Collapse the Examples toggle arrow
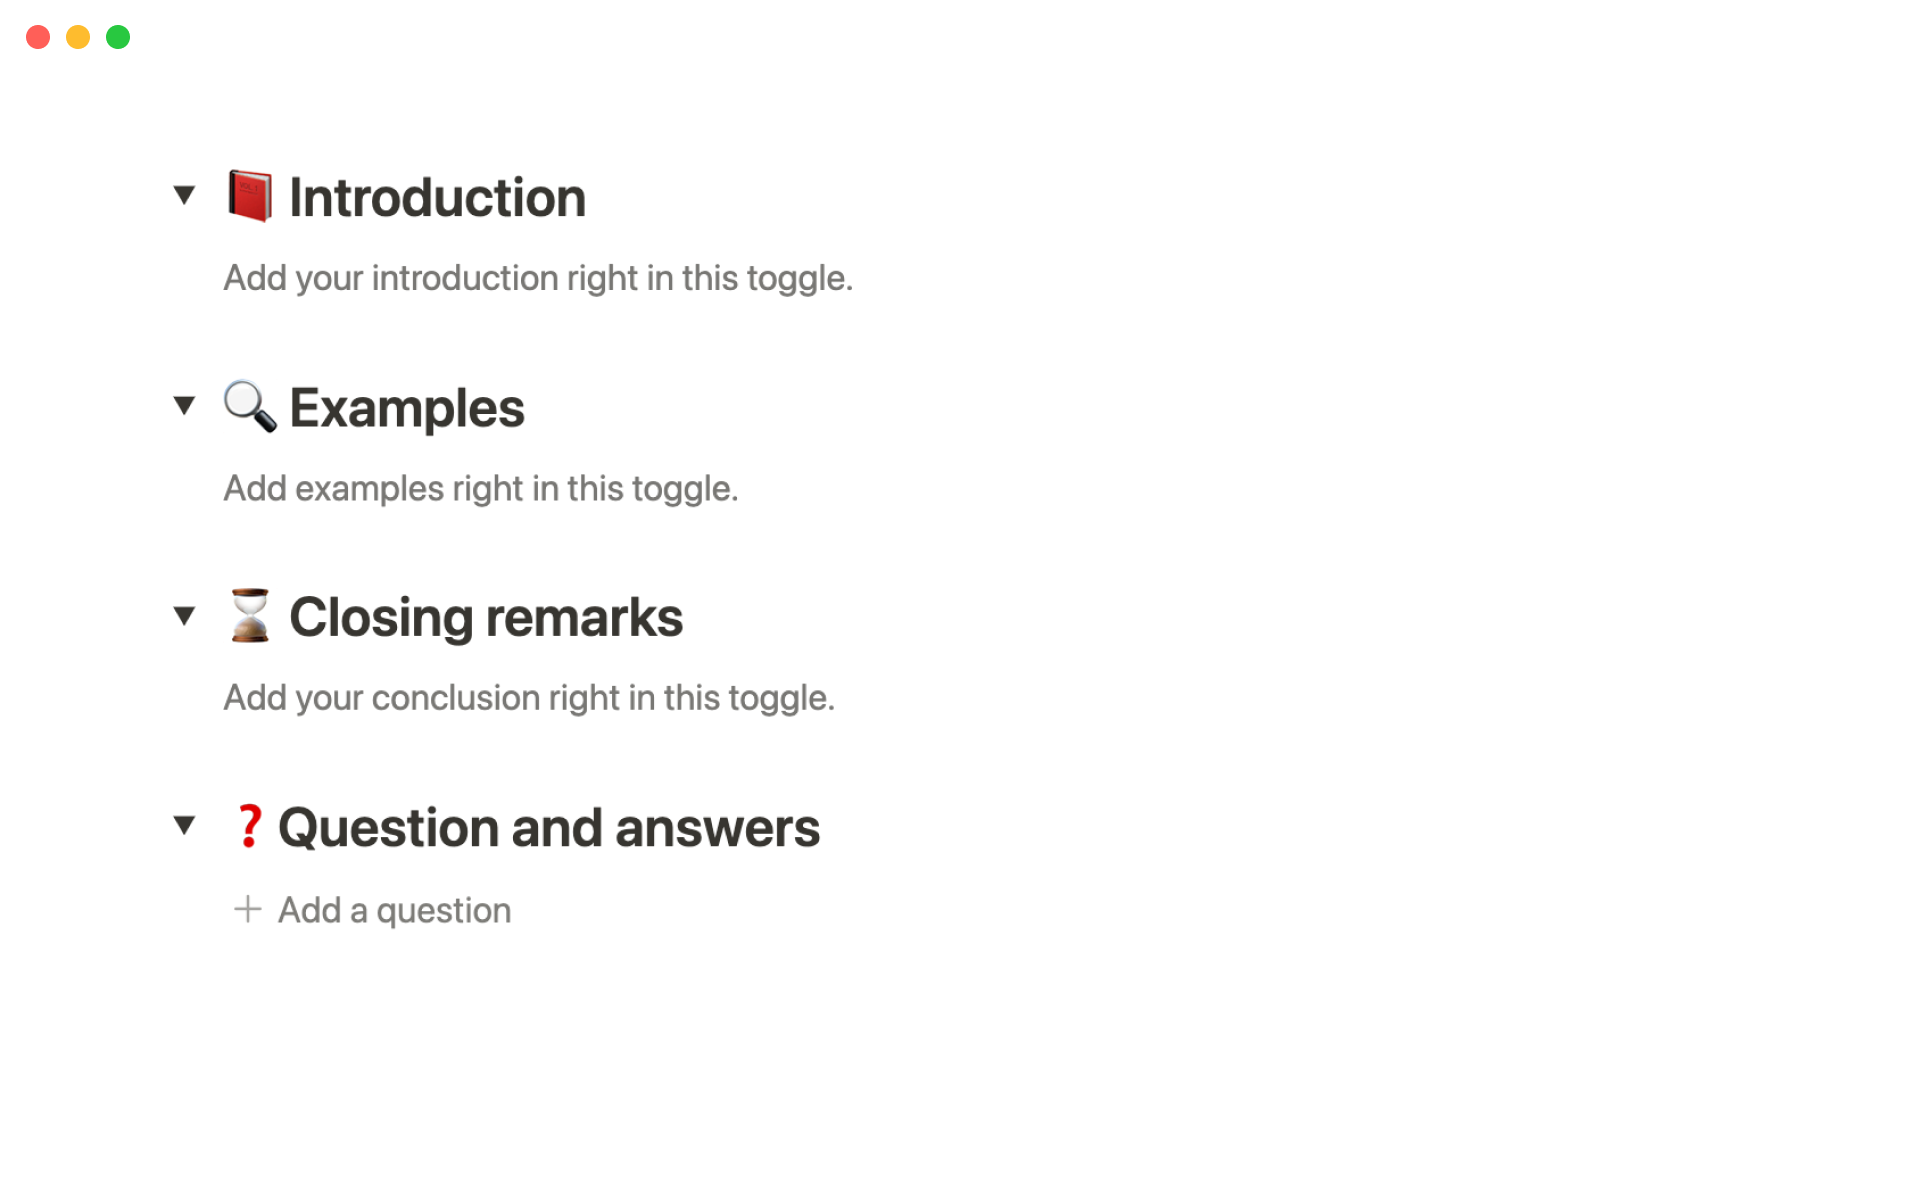The image size is (1920, 1200). (184, 405)
